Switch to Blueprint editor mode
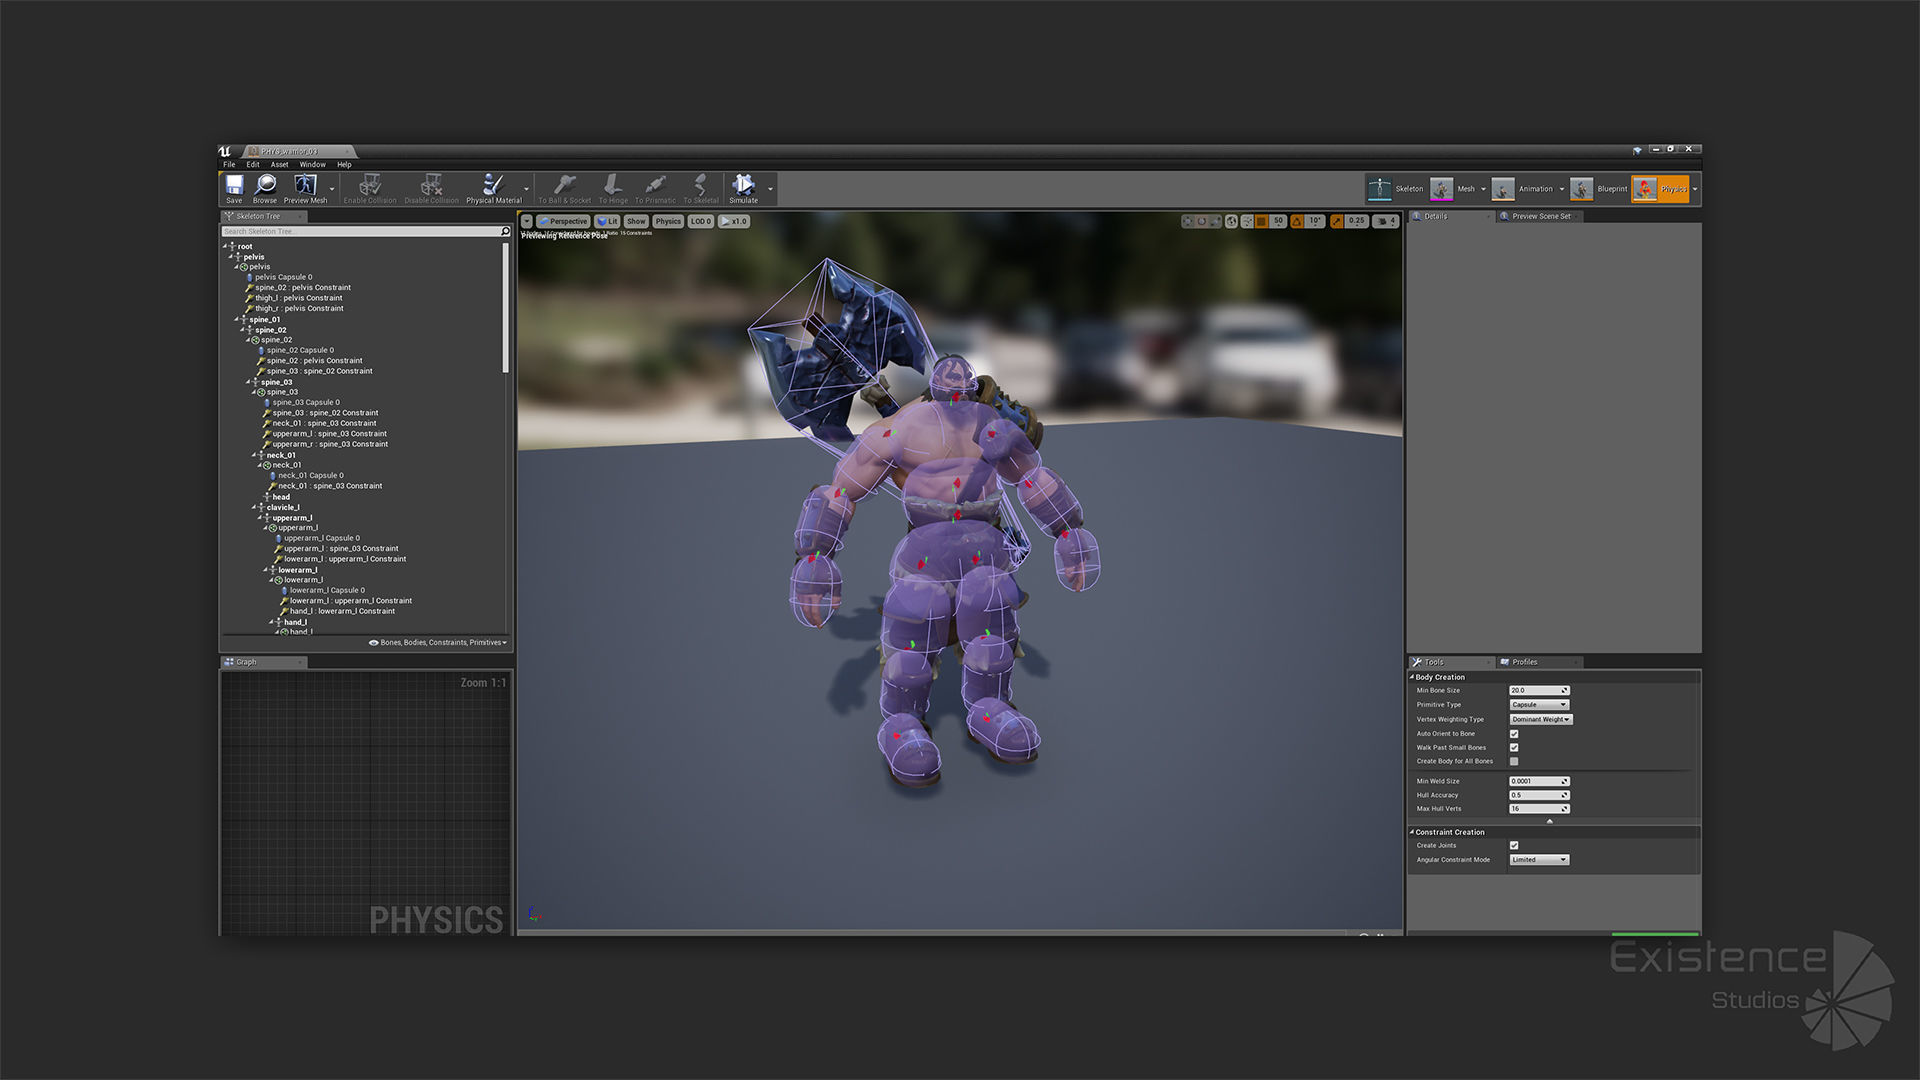1920x1080 pixels. pyautogui.click(x=1599, y=189)
